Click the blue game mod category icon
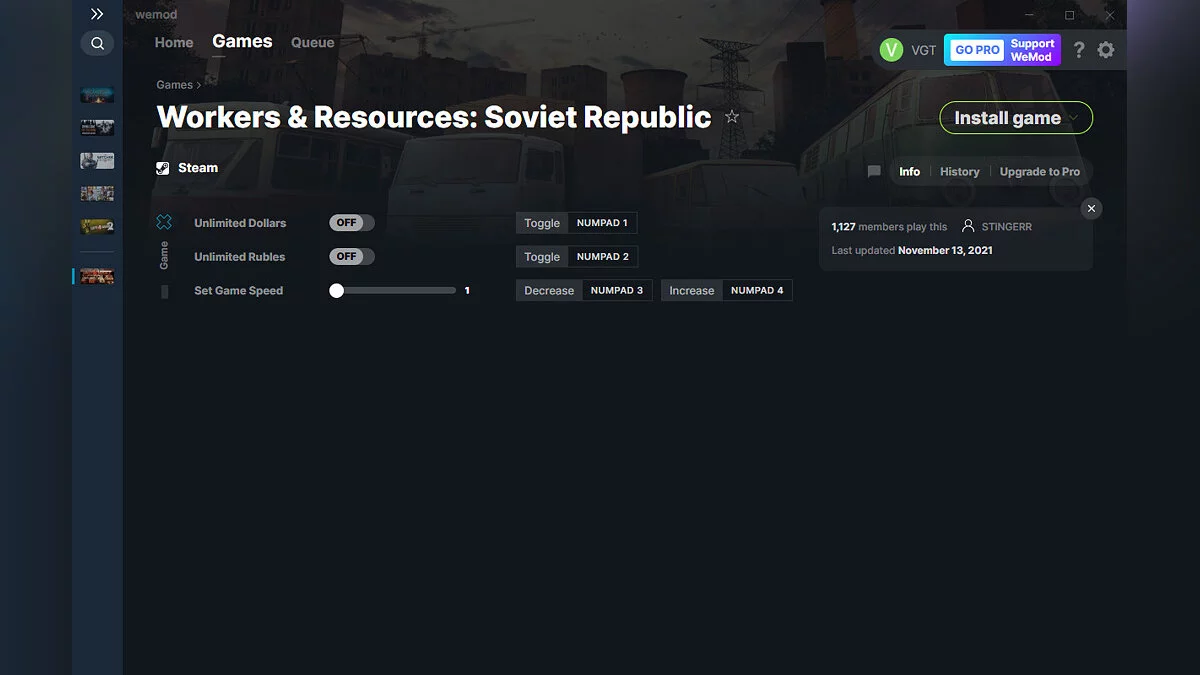The image size is (1200, 675). click(163, 222)
